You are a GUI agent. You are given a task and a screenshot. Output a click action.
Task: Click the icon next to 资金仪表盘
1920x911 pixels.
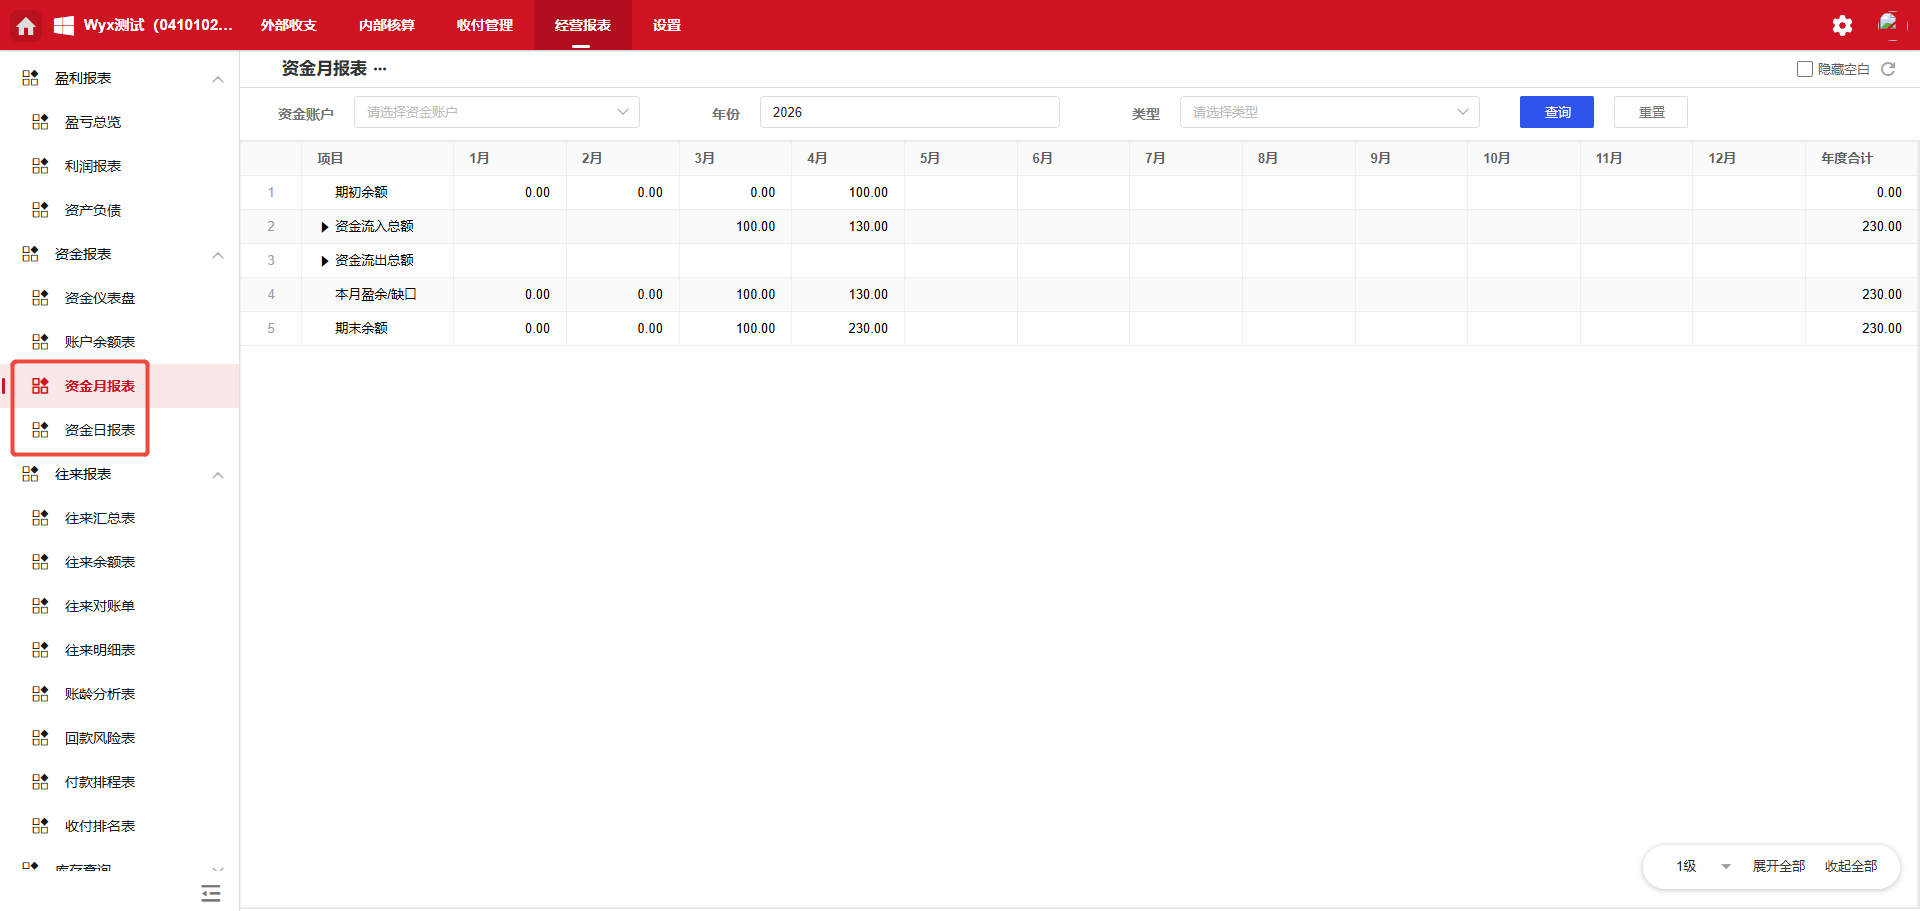click(x=40, y=298)
